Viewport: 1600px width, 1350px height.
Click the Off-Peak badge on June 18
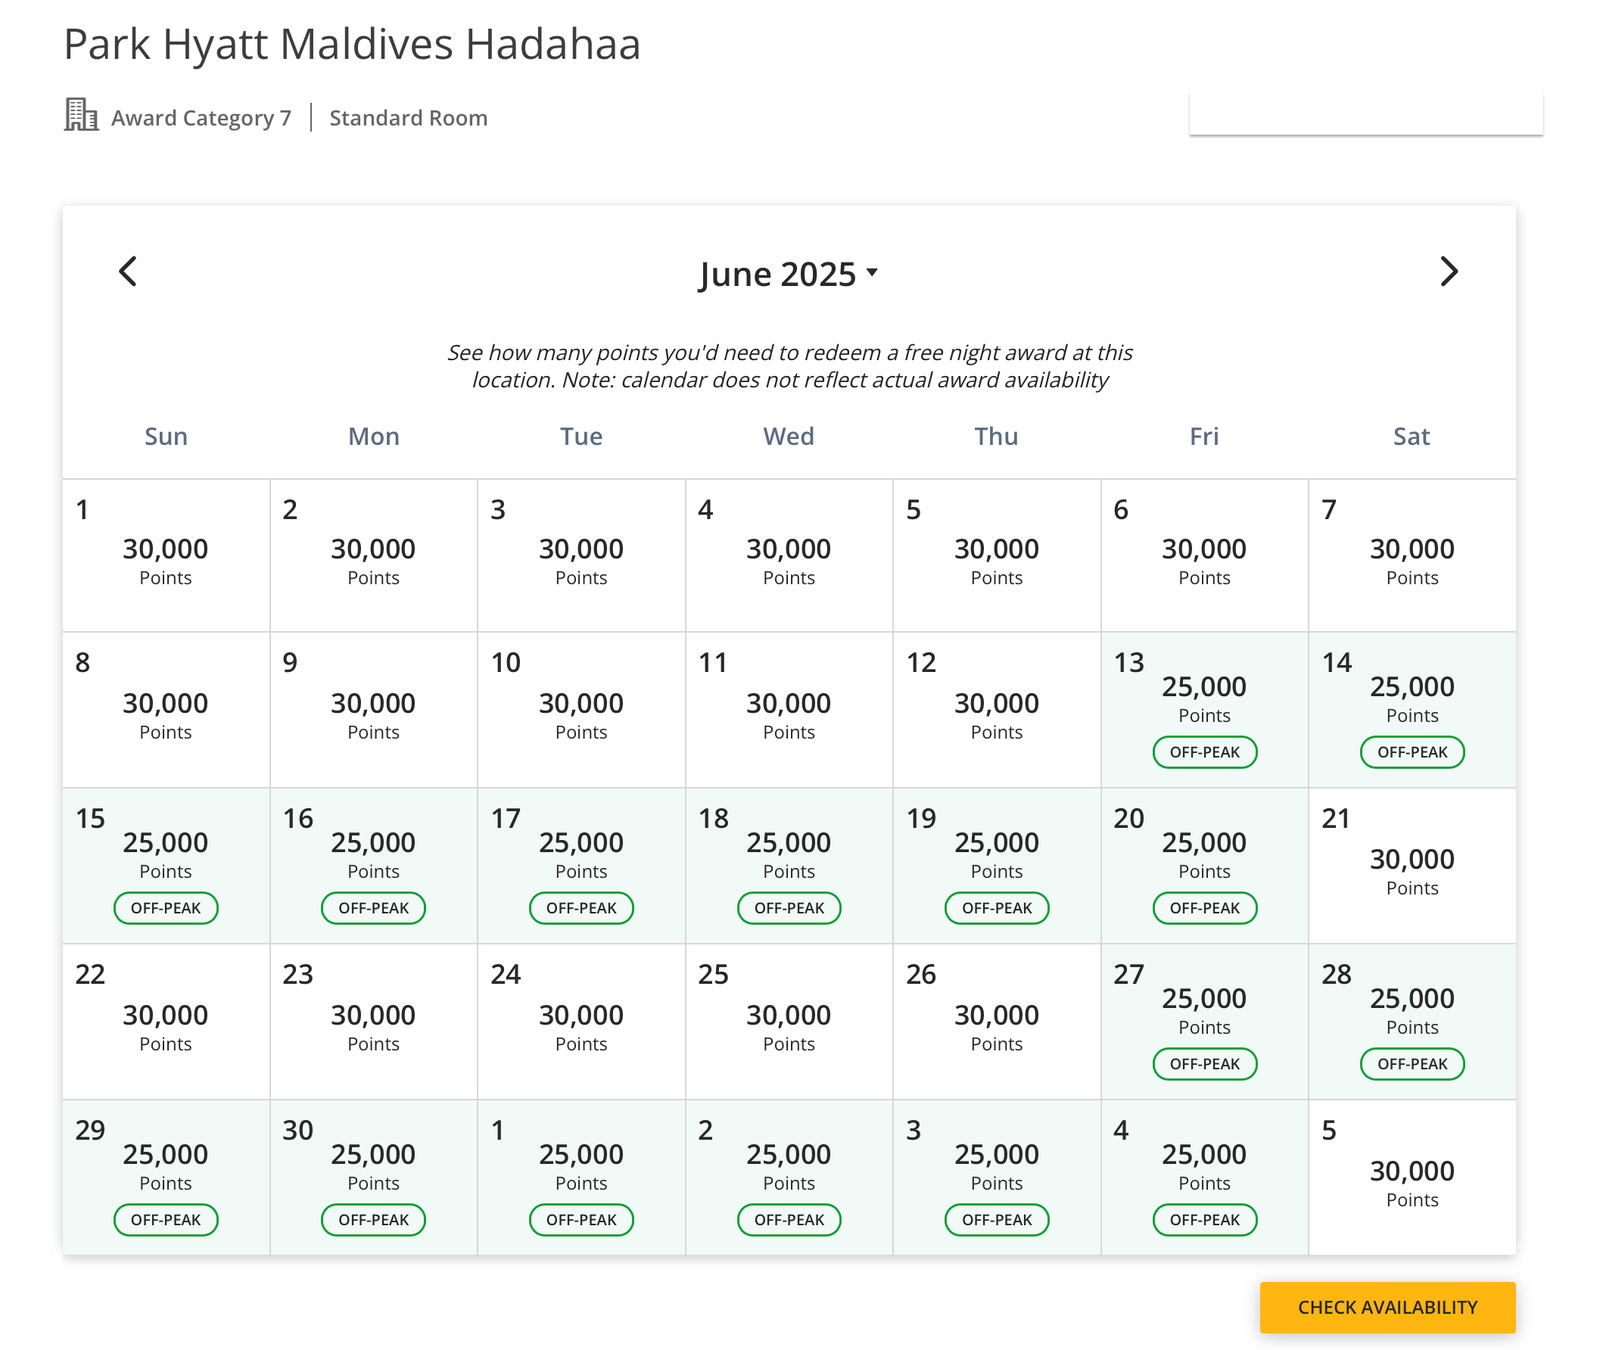point(789,908)
